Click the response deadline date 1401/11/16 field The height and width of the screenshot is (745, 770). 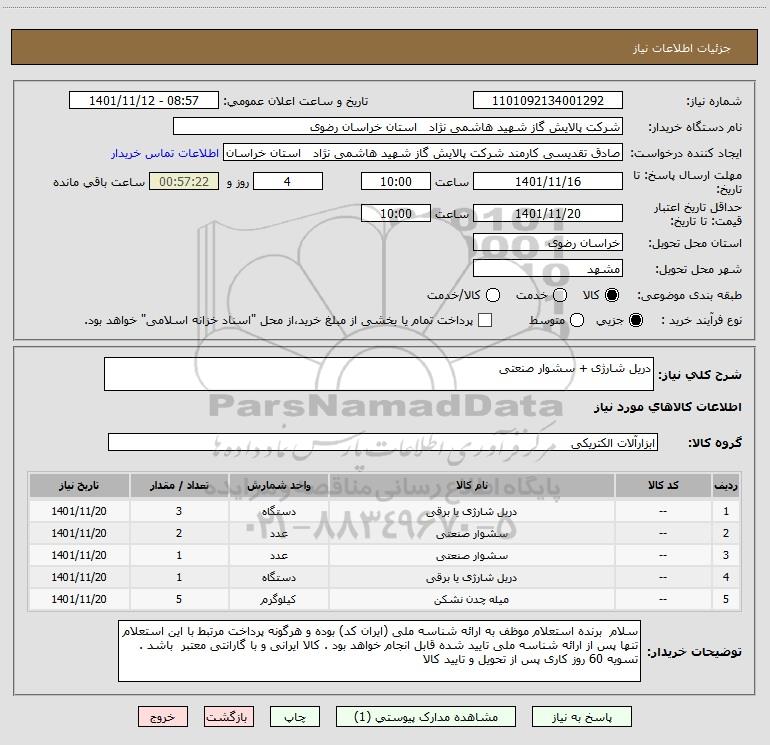pyautogui.click(x=548, y=181)
